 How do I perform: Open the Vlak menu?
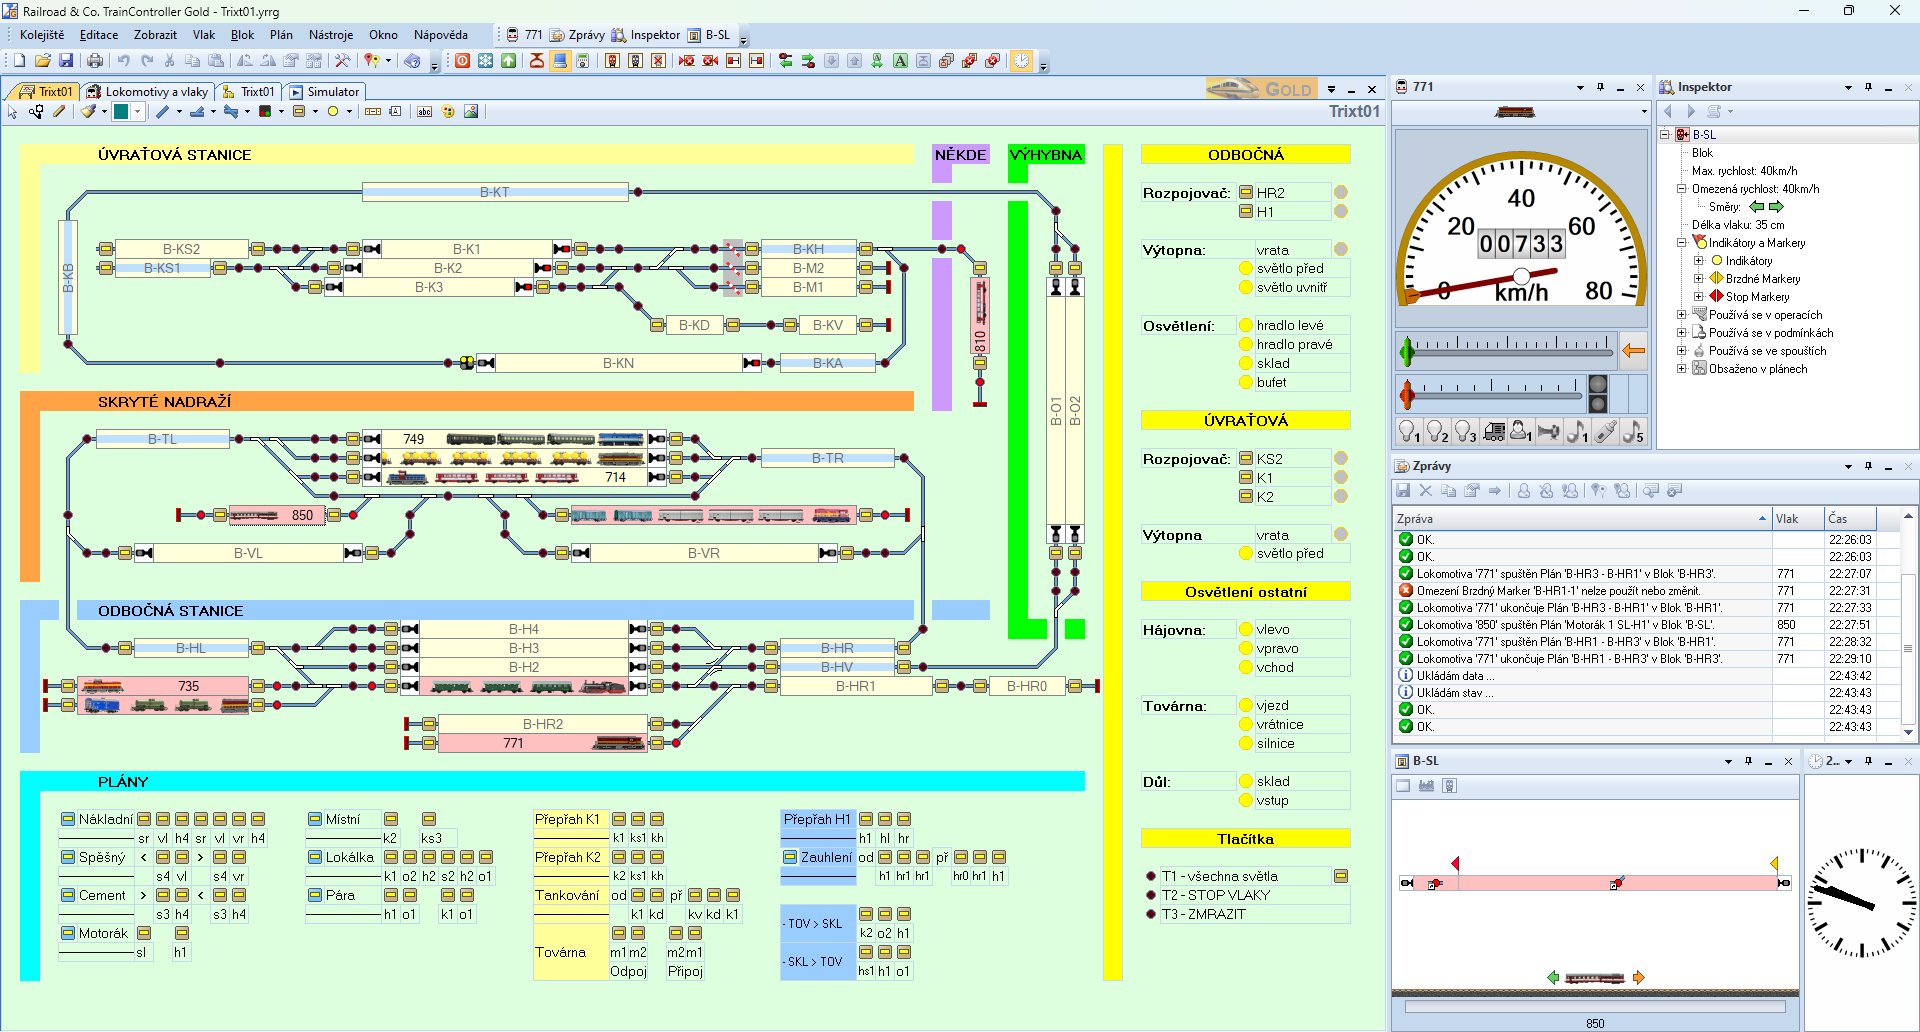tap(204, 35)
